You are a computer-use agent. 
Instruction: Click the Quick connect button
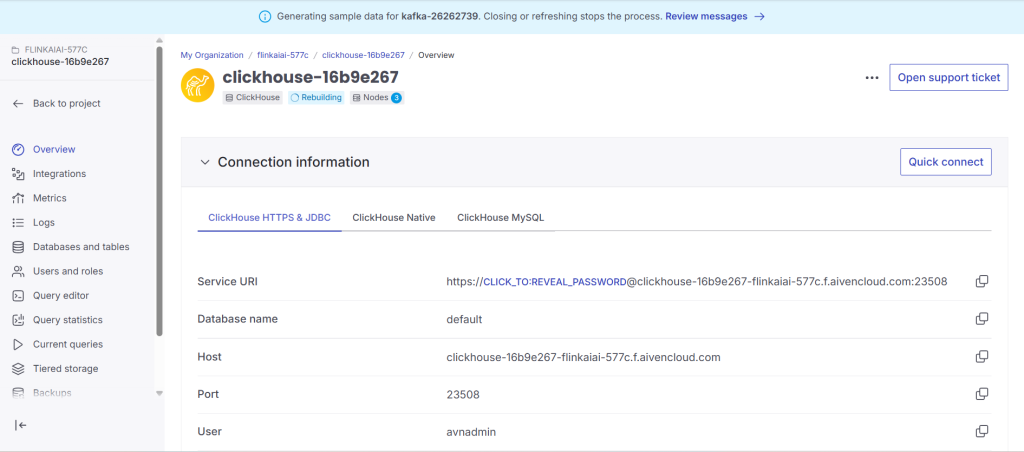[945, 162]
